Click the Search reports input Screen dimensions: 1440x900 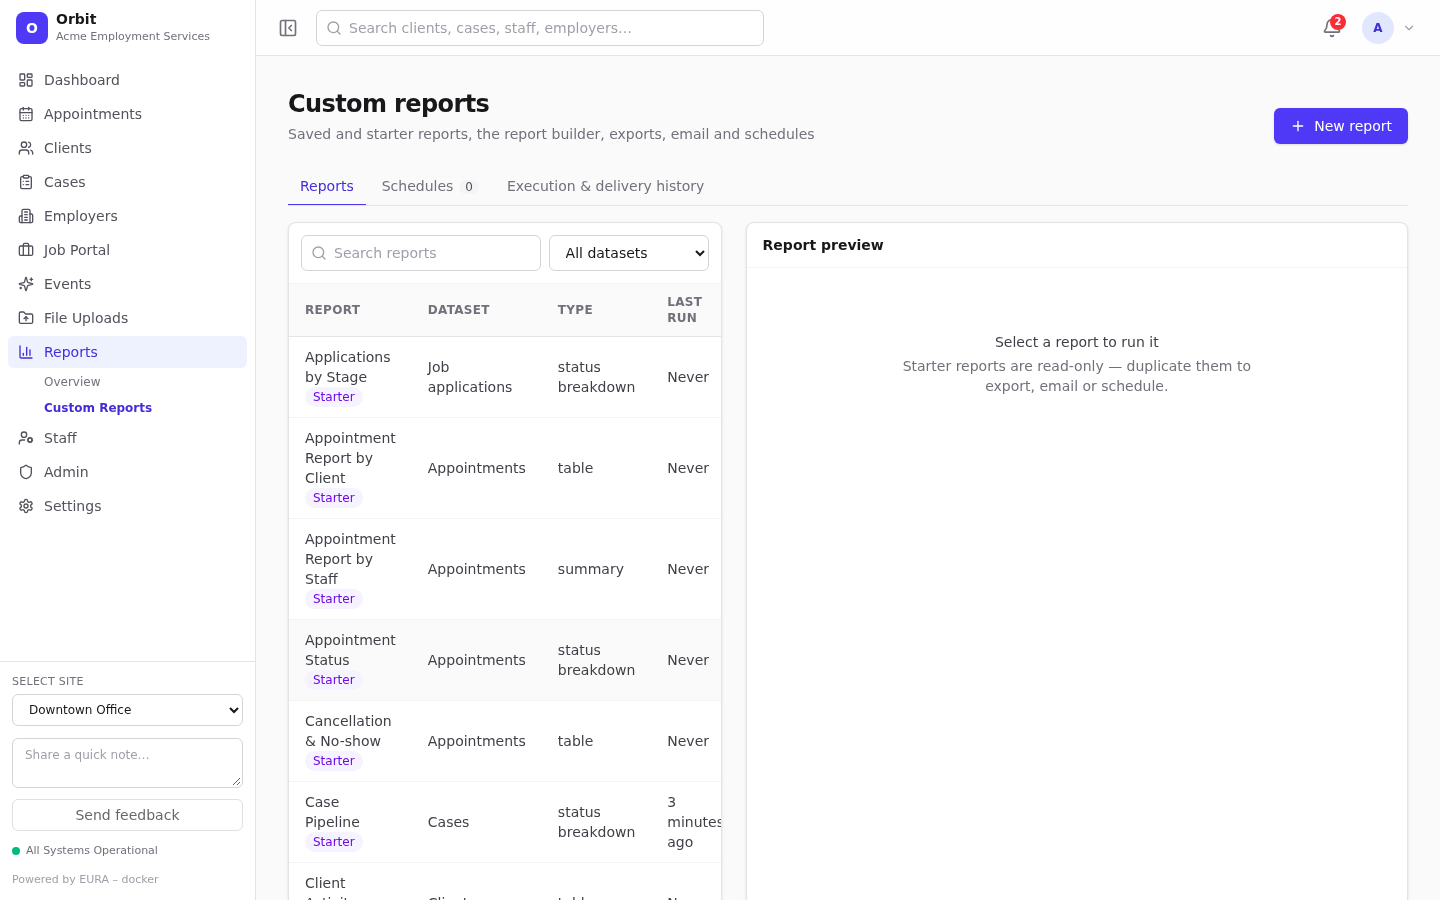pyautogui.click(x=421, y=253)
